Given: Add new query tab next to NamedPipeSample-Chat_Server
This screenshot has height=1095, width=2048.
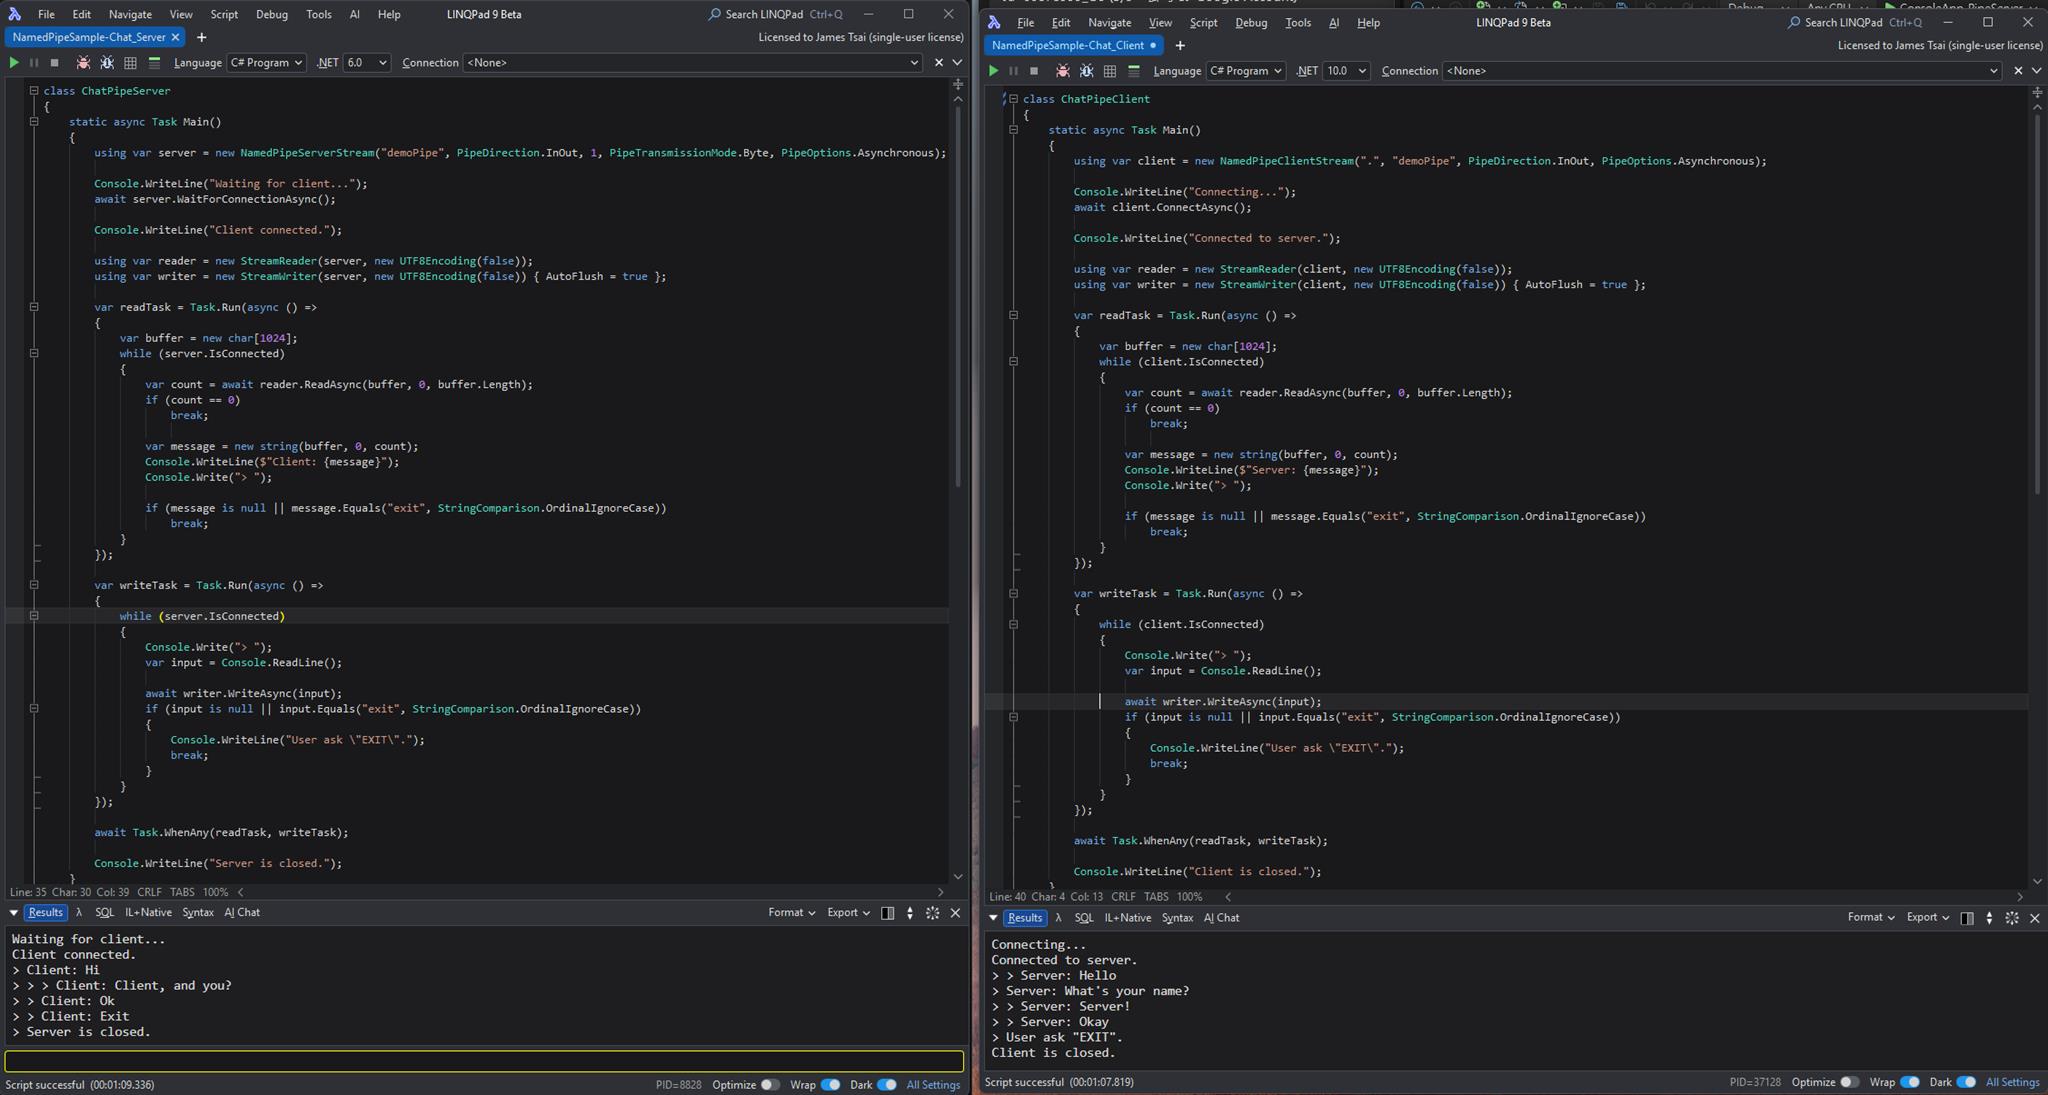Looking at the screenshot, I should 202,37.
